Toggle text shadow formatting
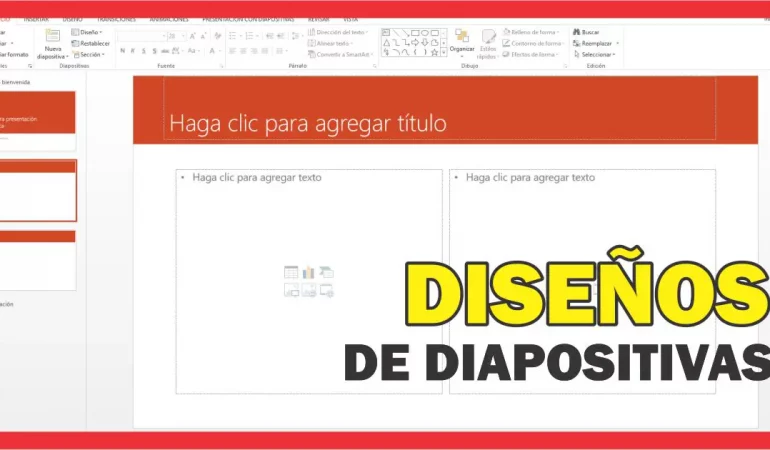The height and width of the screenshot is (450, 770). tap(155, 51)
